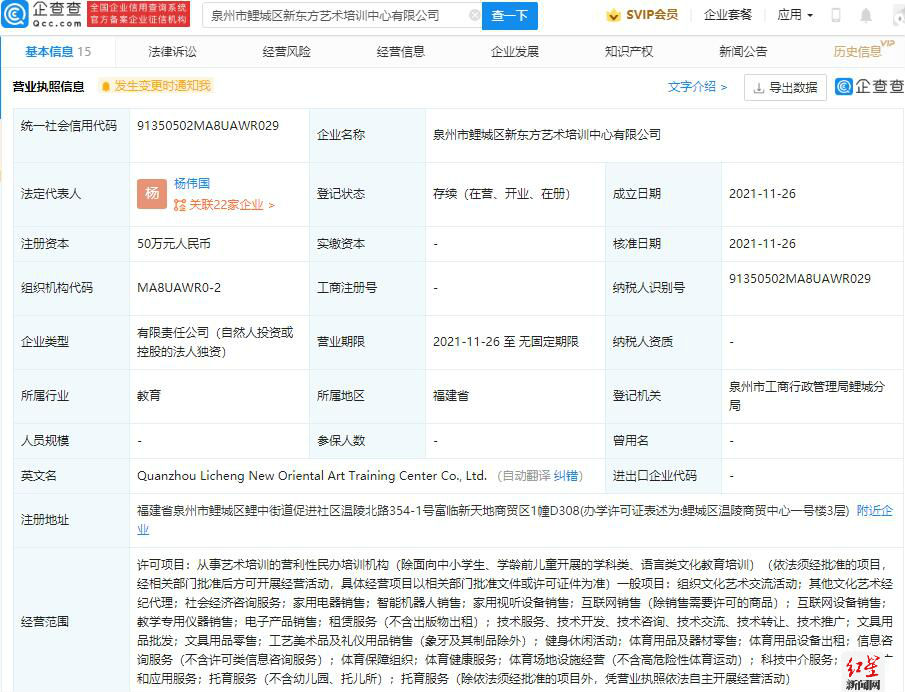The height and width of the screenshot is (692, 905).
Task: Open the user avatar icon
Action: pos(897,15)
